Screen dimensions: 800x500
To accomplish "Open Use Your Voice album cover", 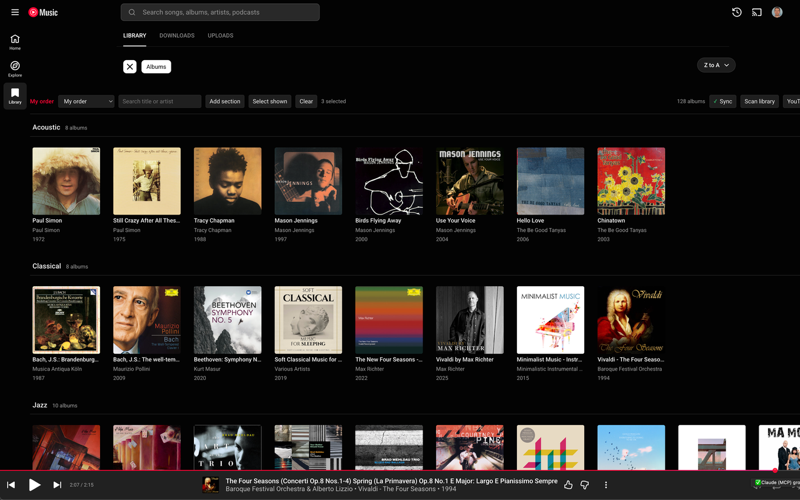I will click(470, 181).
